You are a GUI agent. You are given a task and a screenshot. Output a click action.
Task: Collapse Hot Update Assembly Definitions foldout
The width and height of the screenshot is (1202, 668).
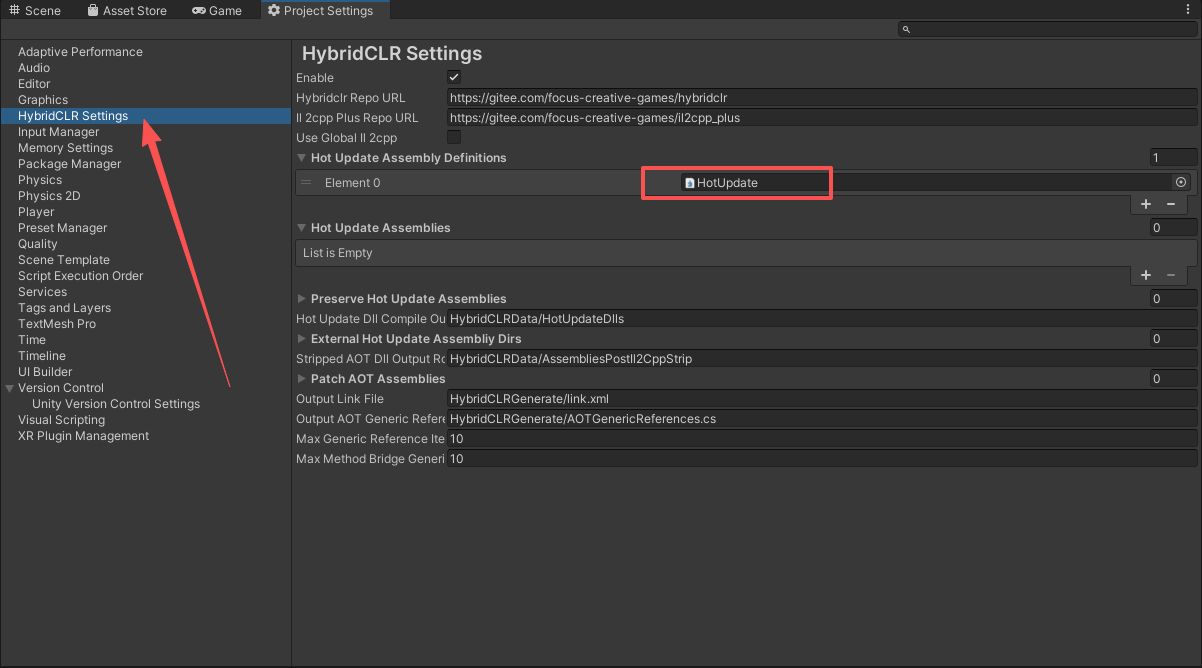click(301, 158)
